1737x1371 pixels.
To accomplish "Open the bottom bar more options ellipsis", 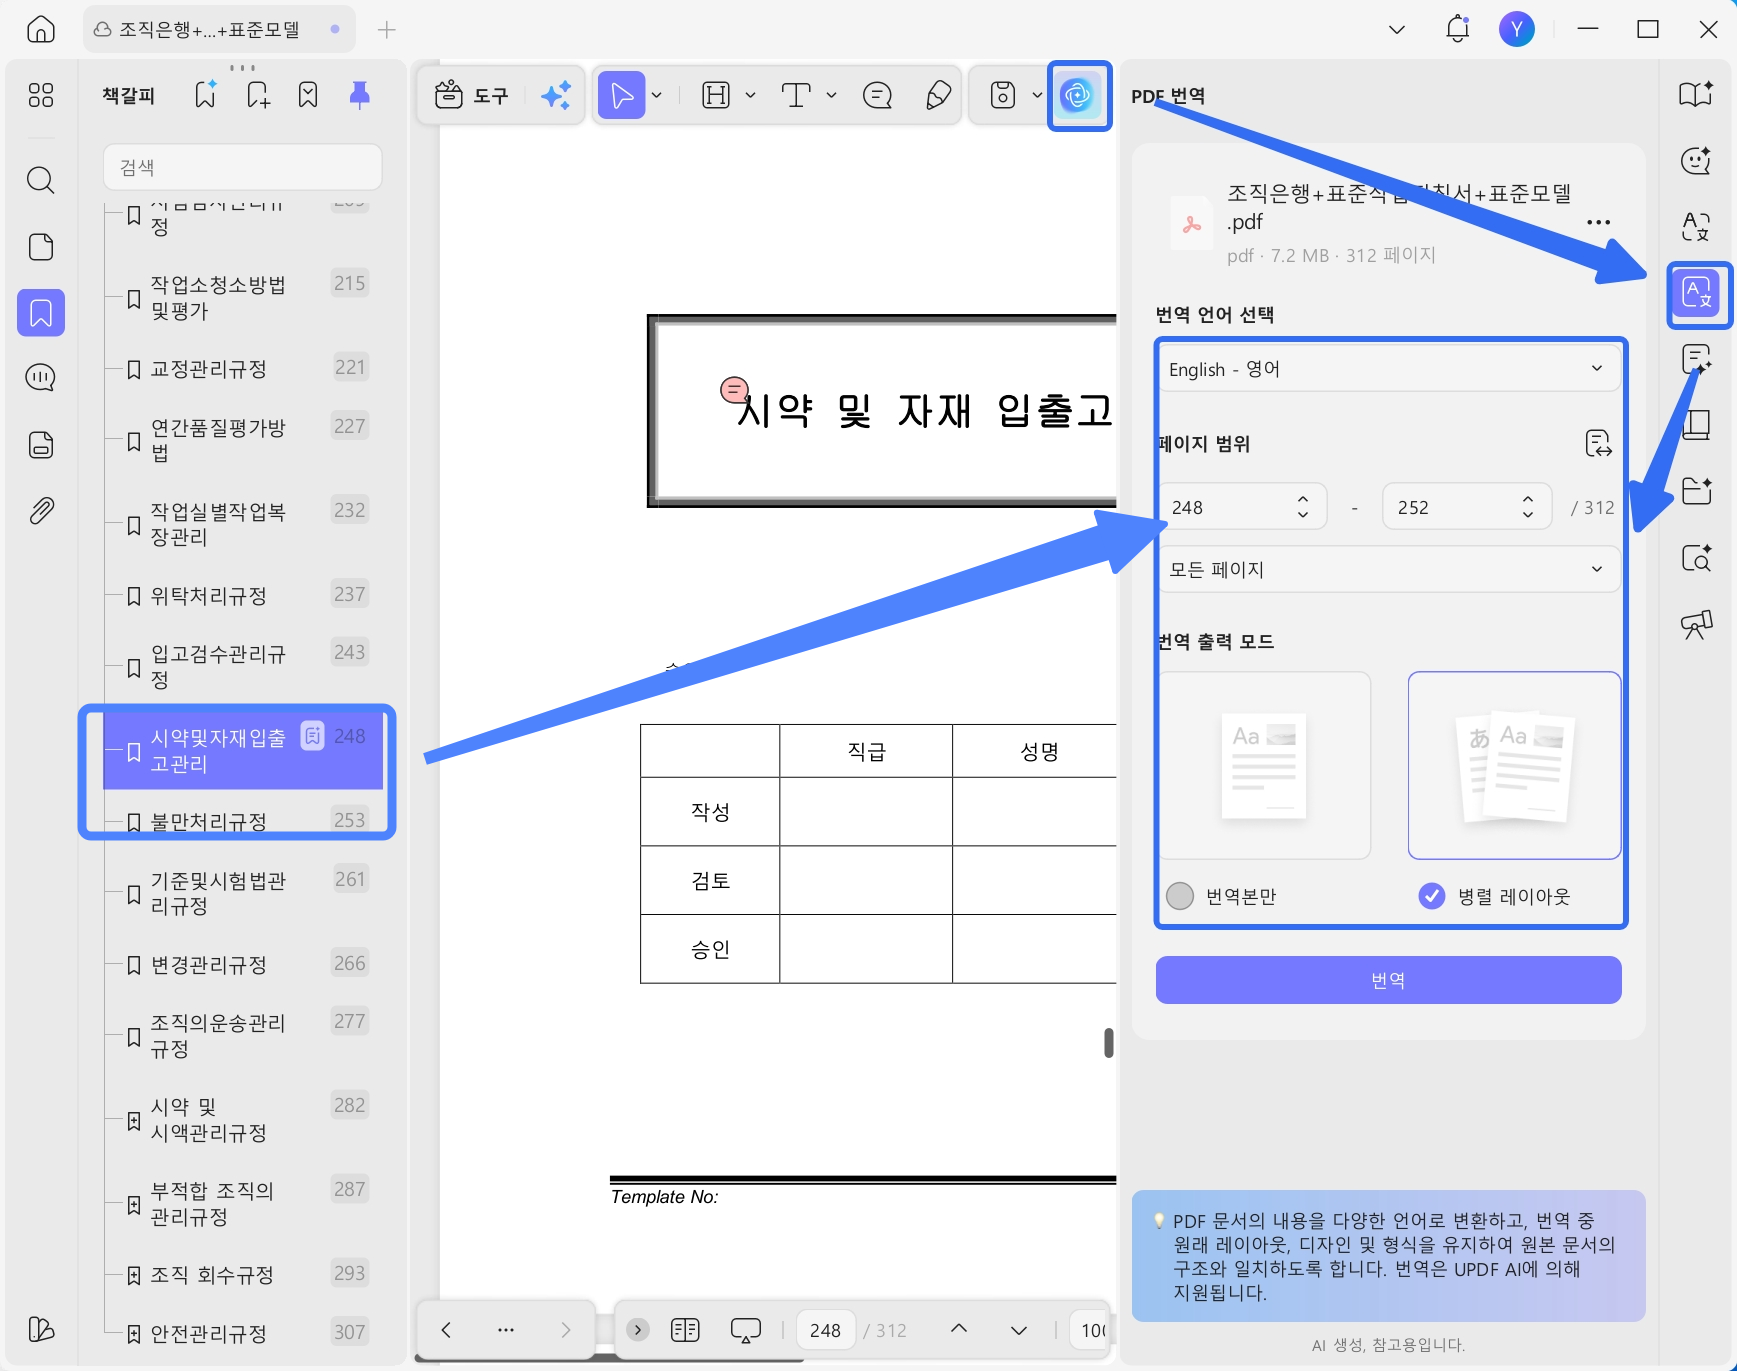I will [506, 1330].
